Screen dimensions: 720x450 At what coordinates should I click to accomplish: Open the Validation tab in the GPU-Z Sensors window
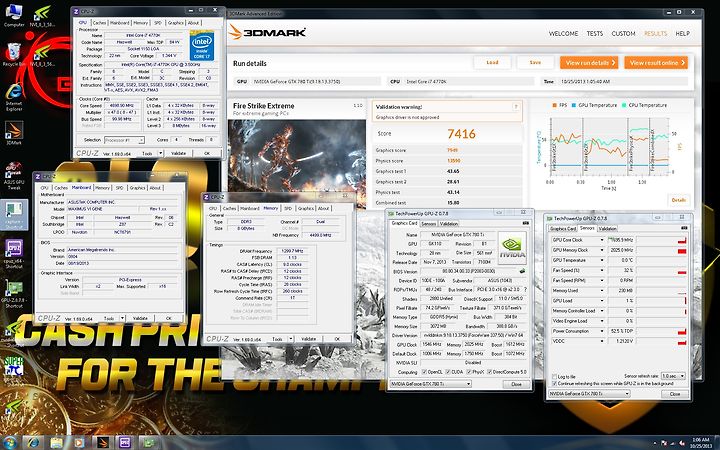[608, 228]
